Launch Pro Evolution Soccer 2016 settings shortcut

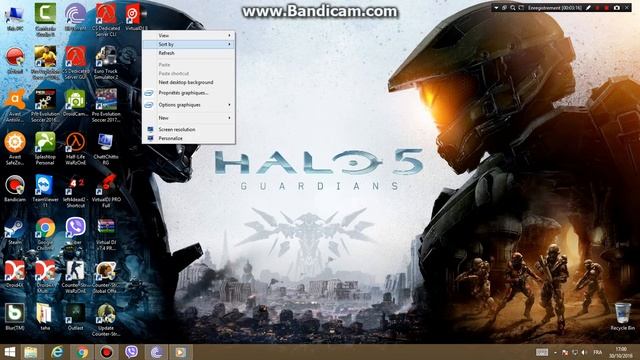coord(45,105)
